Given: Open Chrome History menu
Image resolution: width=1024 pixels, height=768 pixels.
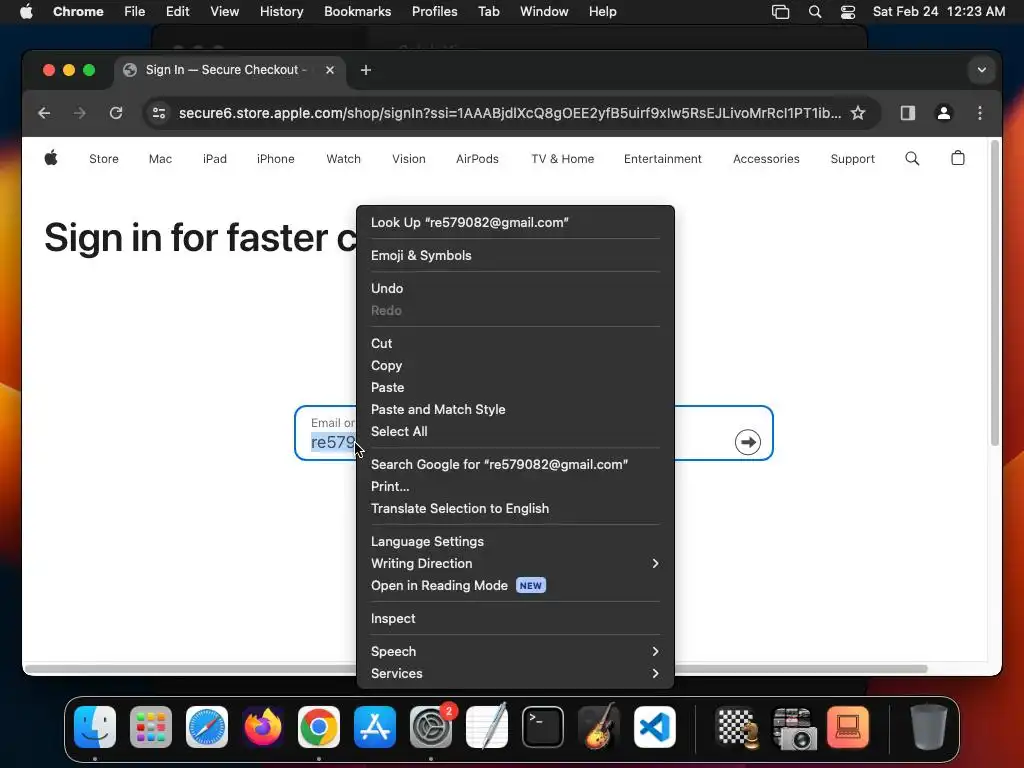Looking at the screenshot, I should [x=281, y=12].
